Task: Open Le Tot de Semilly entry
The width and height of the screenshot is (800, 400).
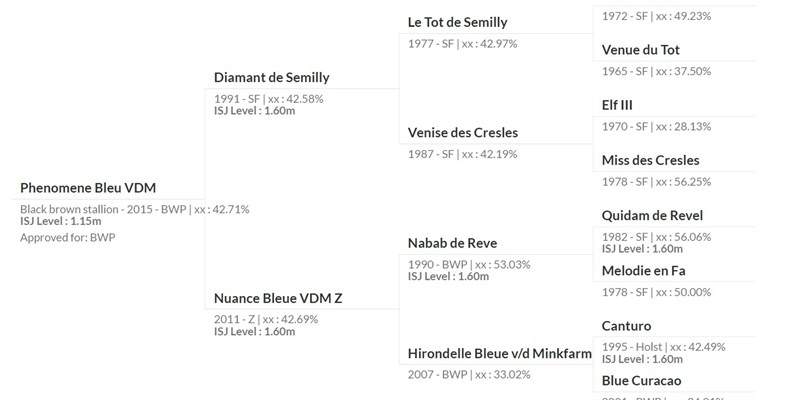Action: 457,22
